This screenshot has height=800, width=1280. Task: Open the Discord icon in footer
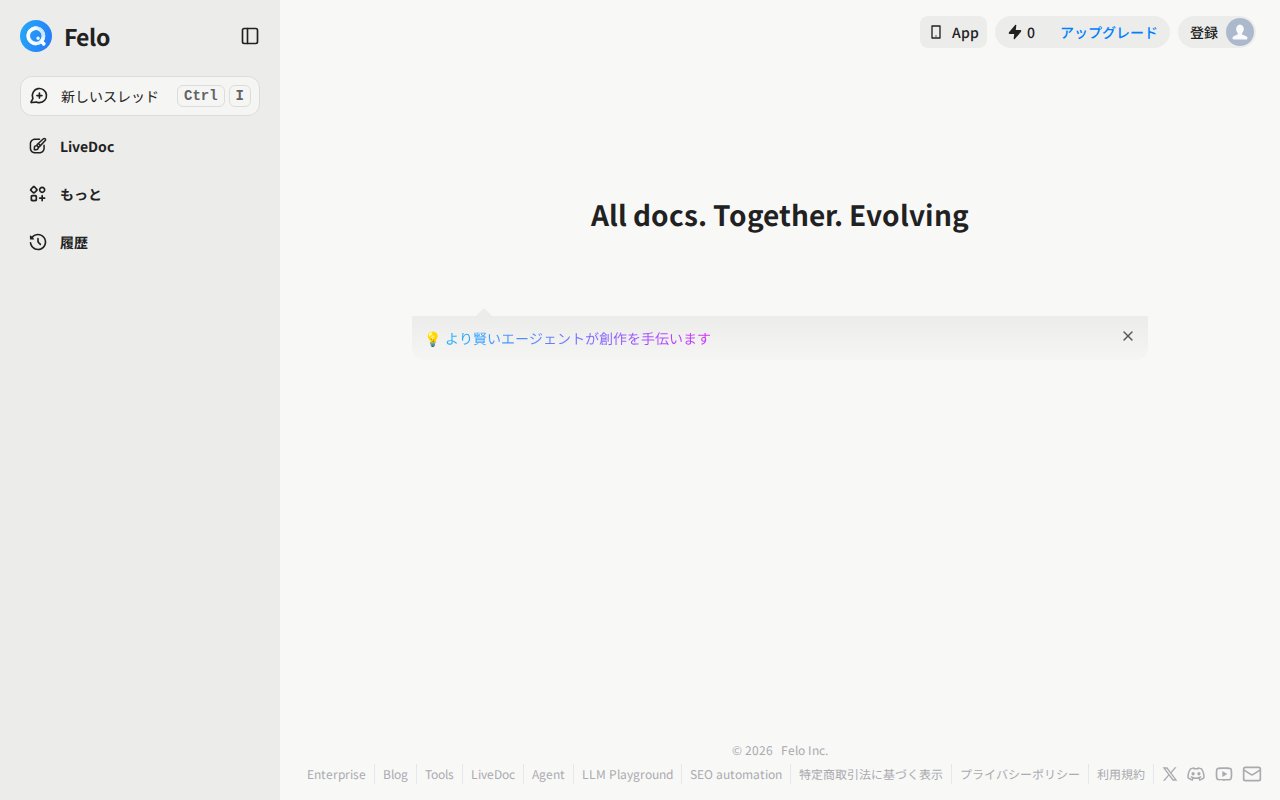click(1196, 774)
